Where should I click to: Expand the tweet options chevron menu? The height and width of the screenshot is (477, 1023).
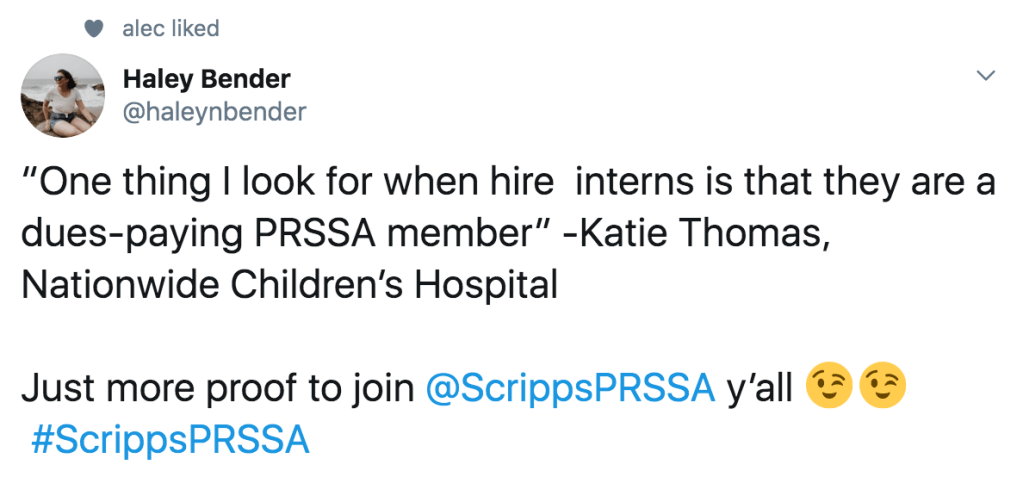pos(986,76)
